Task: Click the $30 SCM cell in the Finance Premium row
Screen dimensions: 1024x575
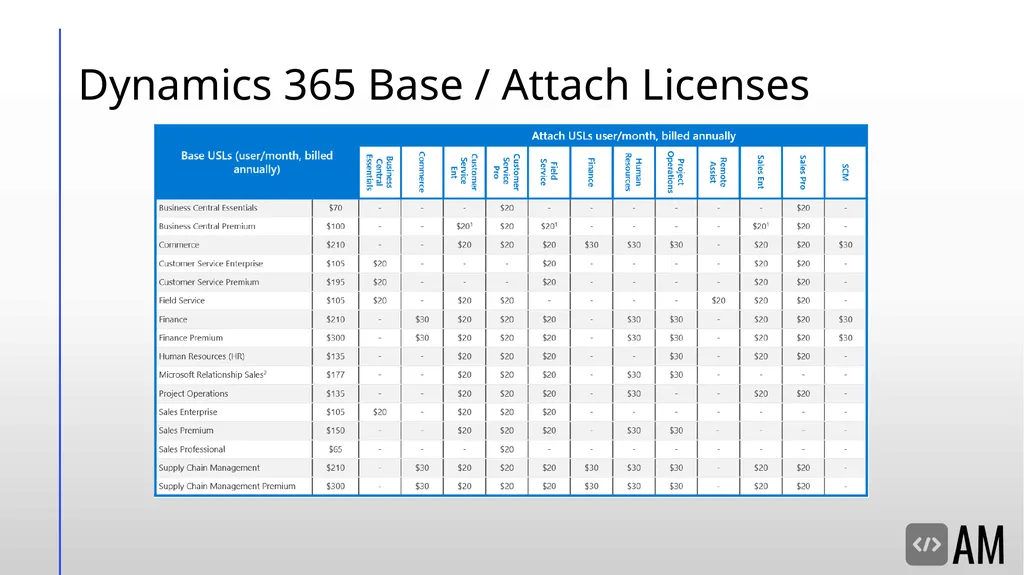Action: tap(846, 338)
